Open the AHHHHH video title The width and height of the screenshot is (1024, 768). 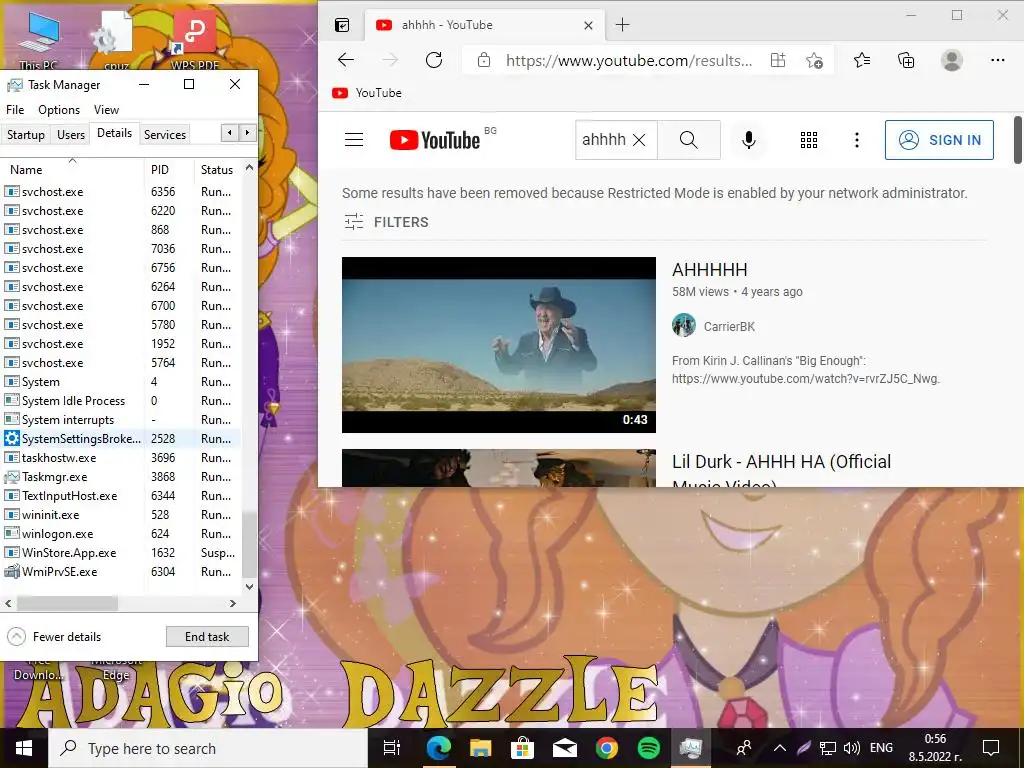(709, 270)
